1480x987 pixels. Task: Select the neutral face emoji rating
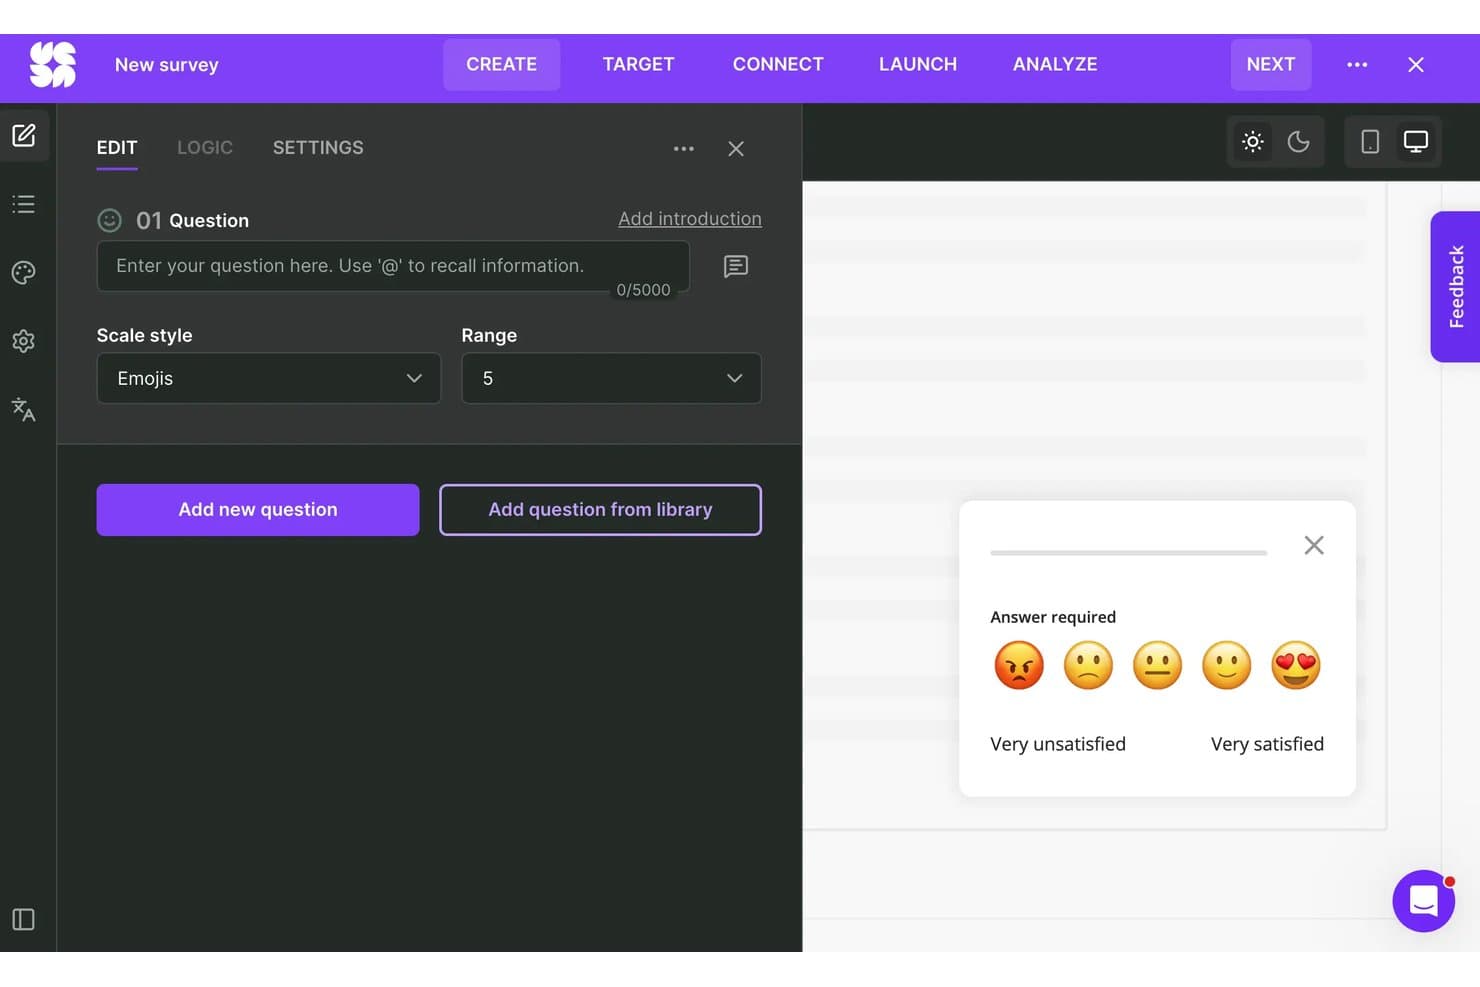click(1157, 665)
